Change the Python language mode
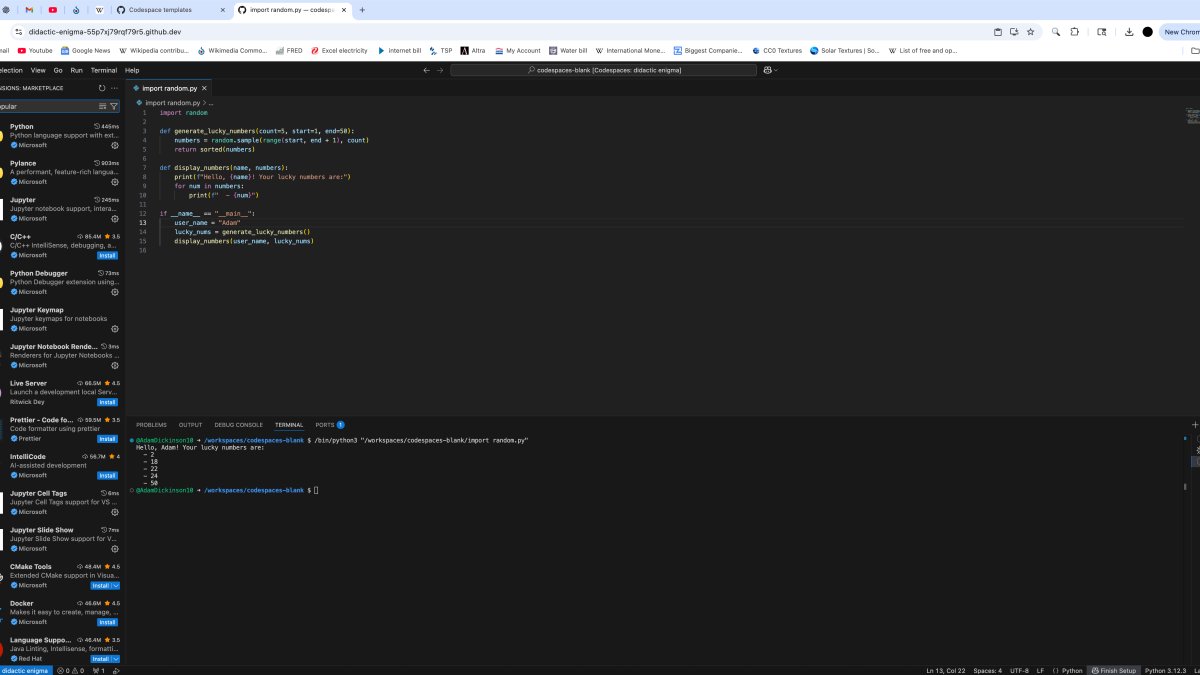 pyautogui.click(x=1070, y=670)
